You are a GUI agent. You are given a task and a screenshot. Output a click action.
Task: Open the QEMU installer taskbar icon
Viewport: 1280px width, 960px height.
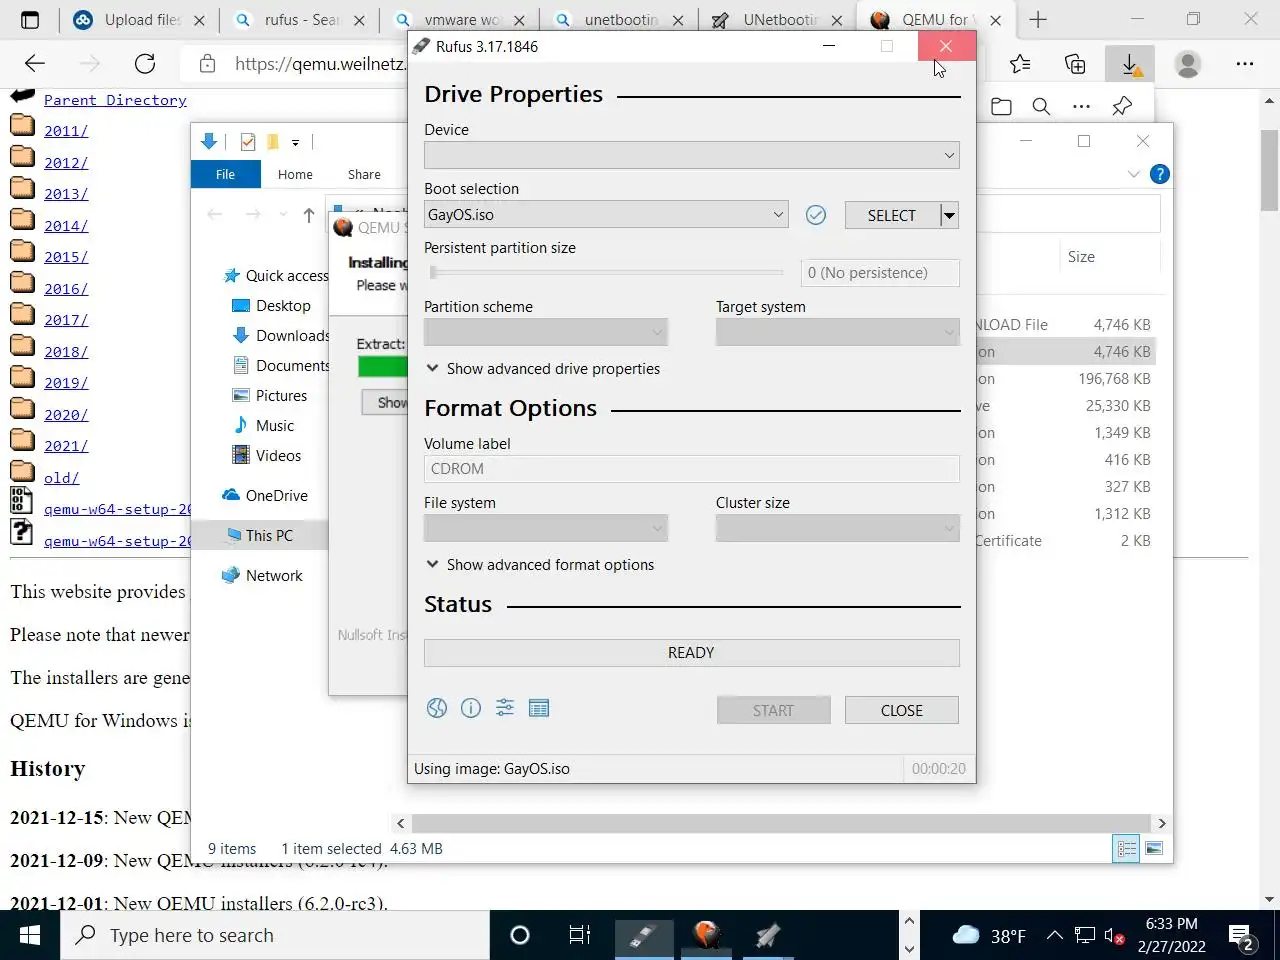click(x=706, y=935)
